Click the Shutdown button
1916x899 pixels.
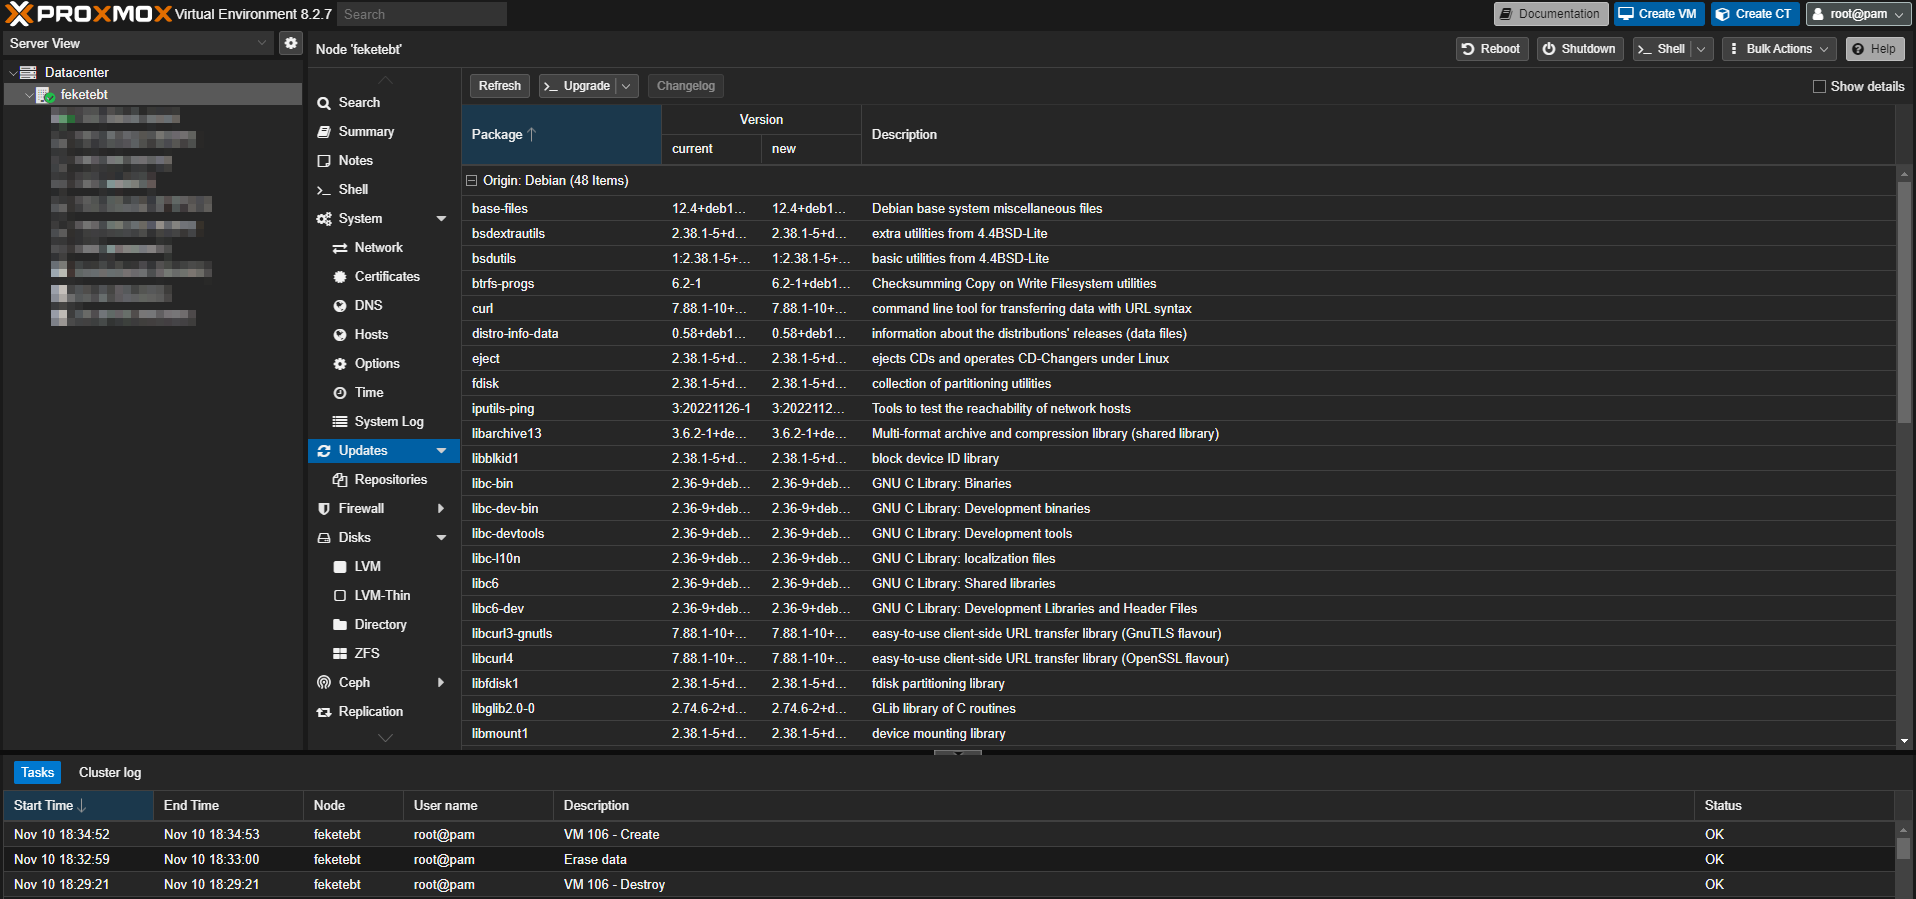[x=1579, y=49]
